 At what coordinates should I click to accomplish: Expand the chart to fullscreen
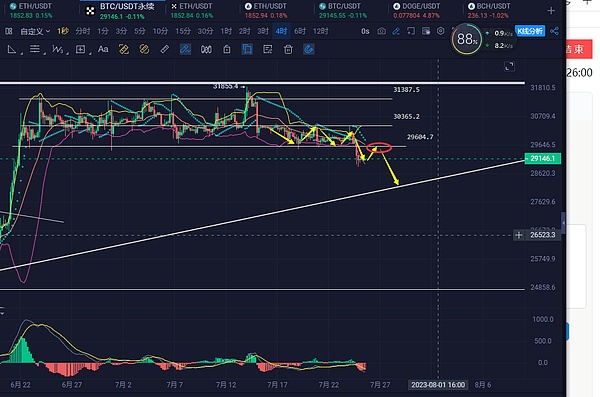click(509, 66)
